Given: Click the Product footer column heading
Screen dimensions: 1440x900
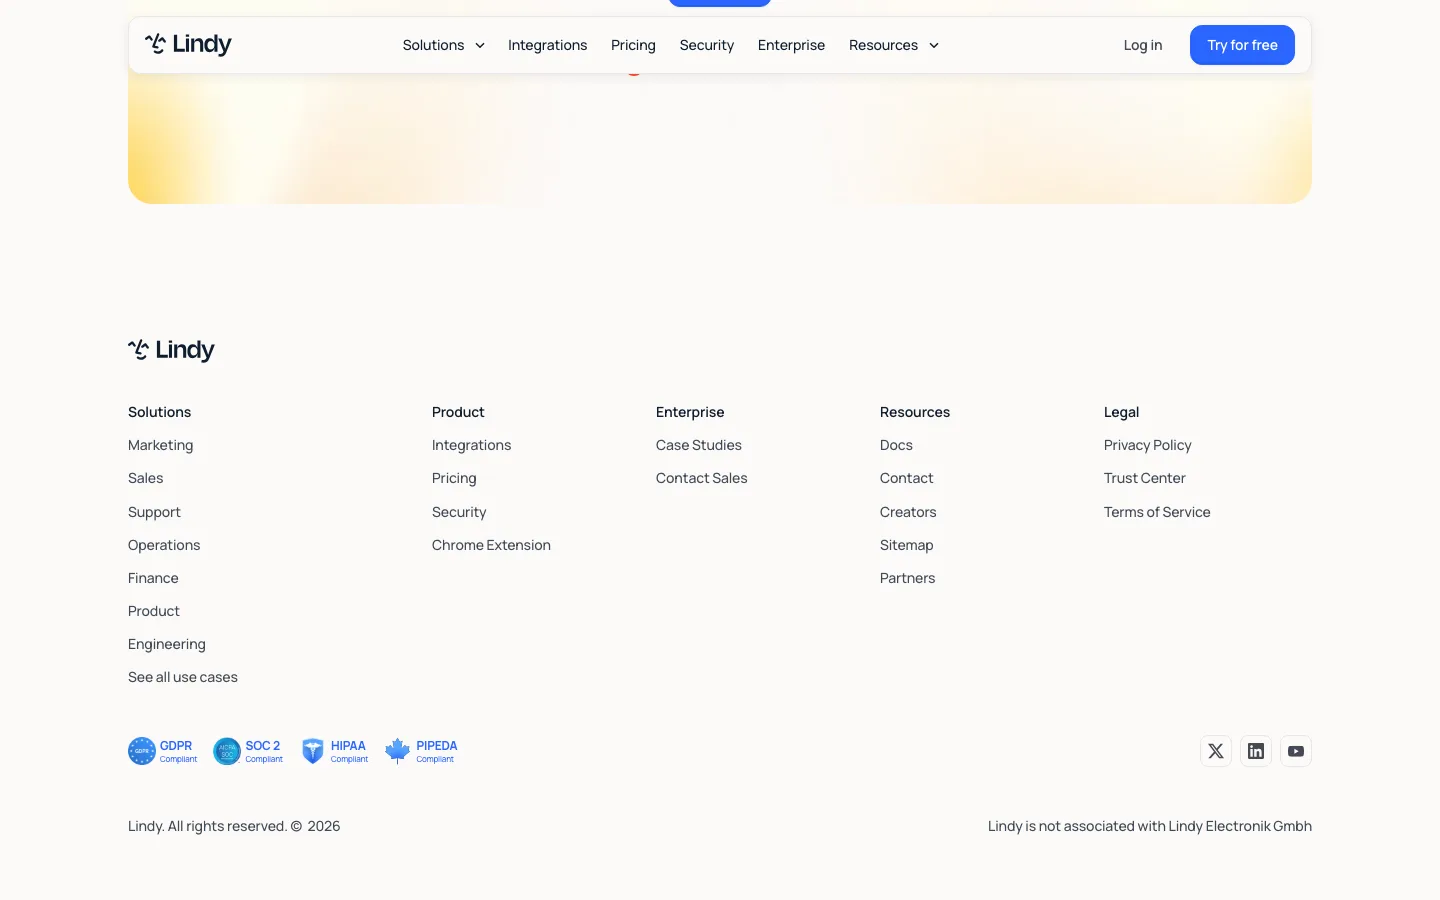Looking at the screenshot, I should point(458,412).
